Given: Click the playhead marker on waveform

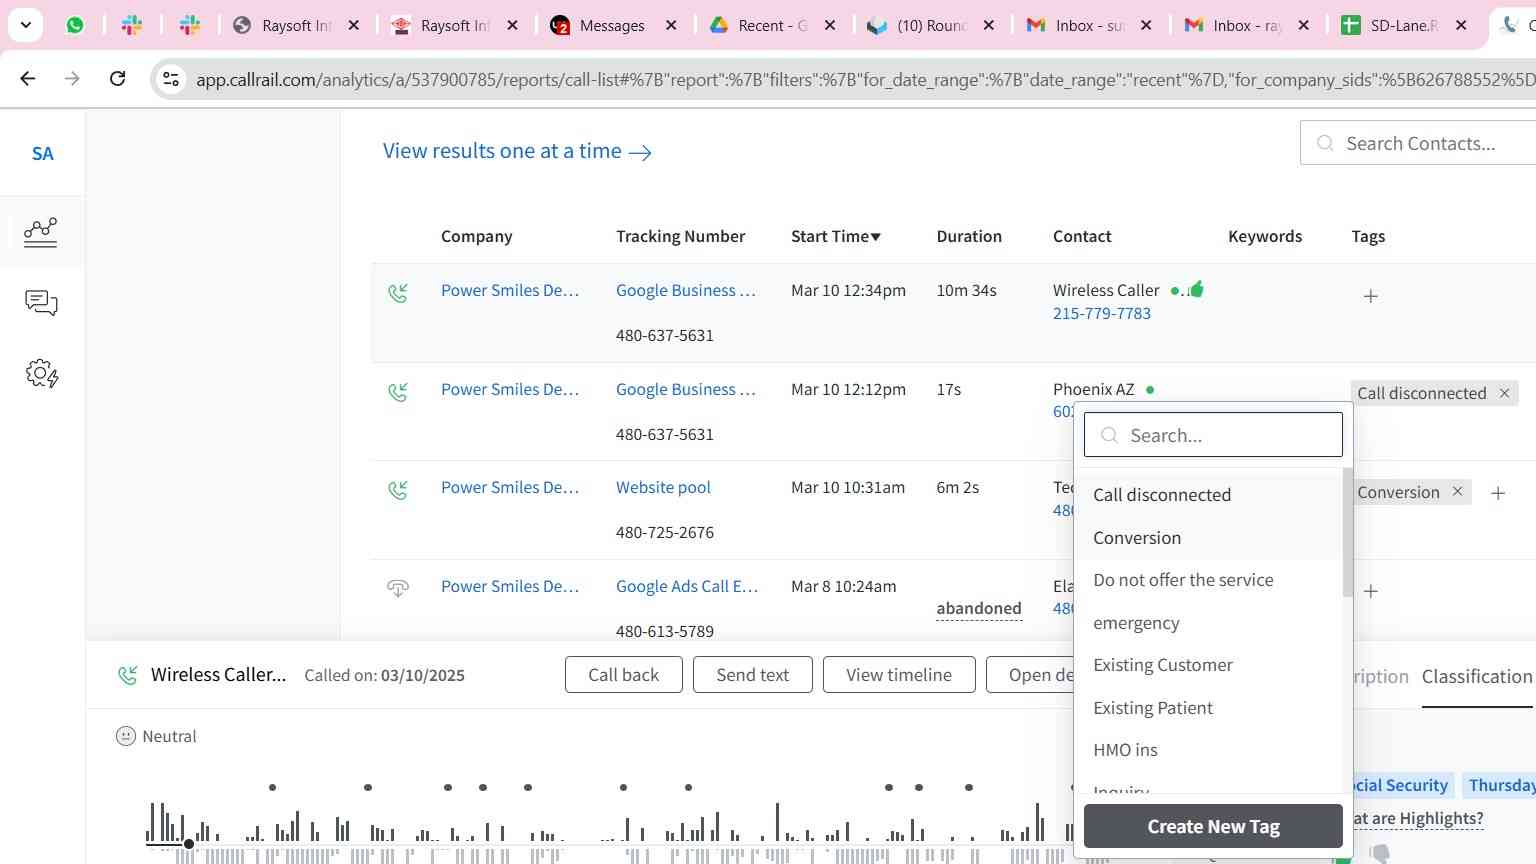Looking at the screenshot, I should pos(189,845).
